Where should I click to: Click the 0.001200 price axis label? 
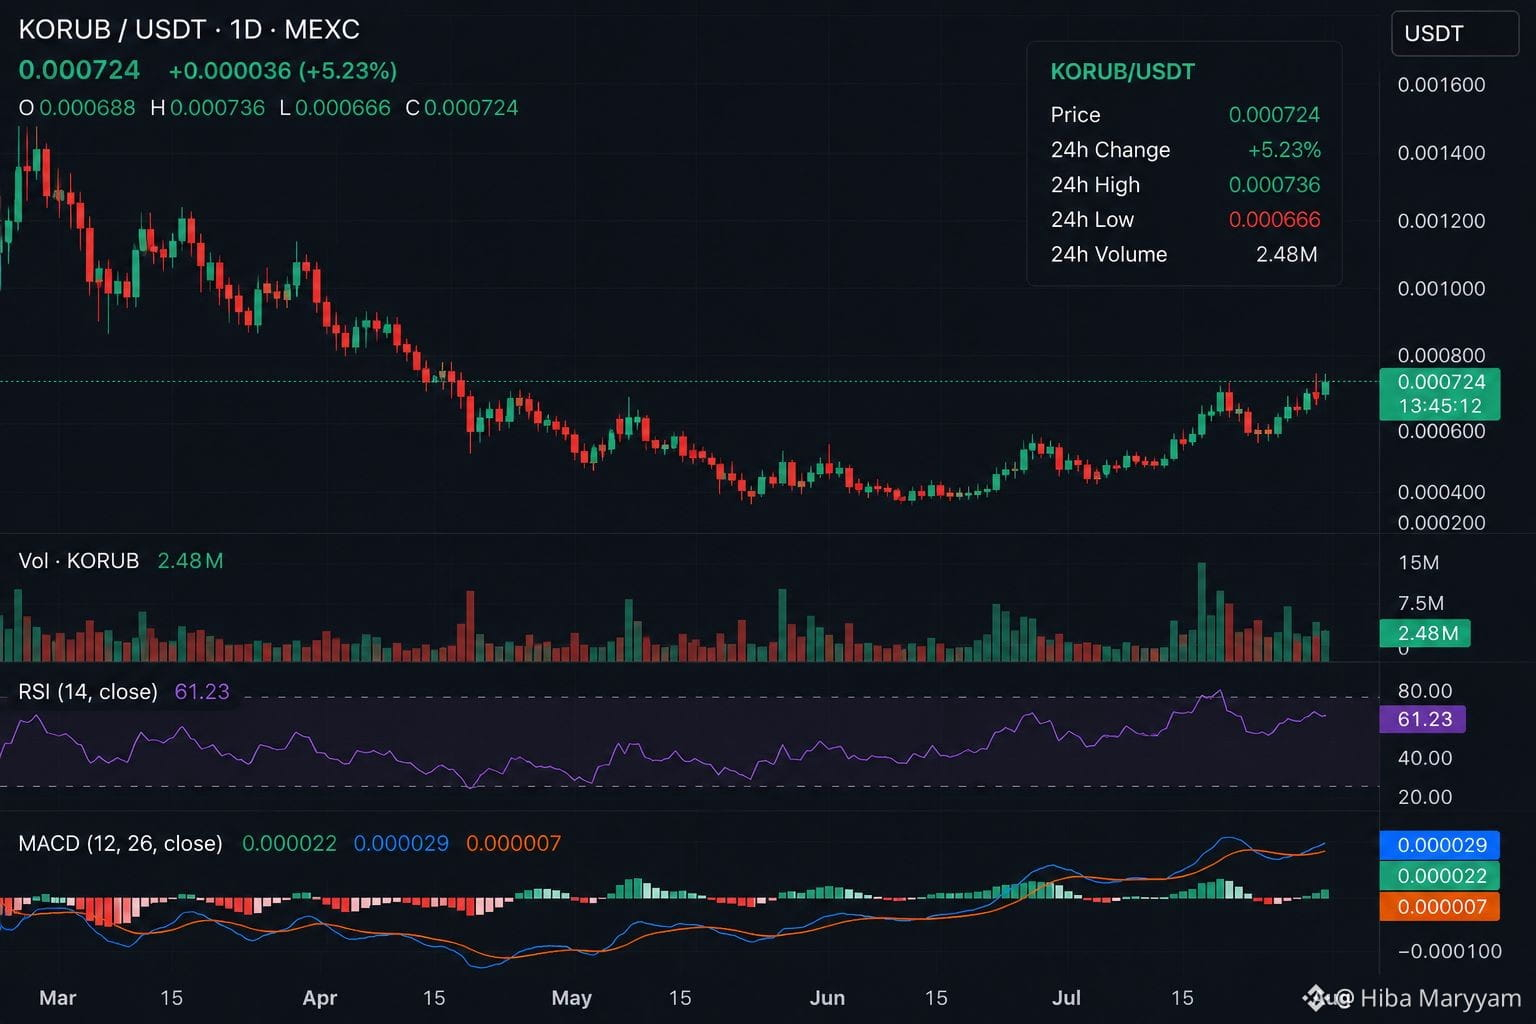coord(1441,221)
